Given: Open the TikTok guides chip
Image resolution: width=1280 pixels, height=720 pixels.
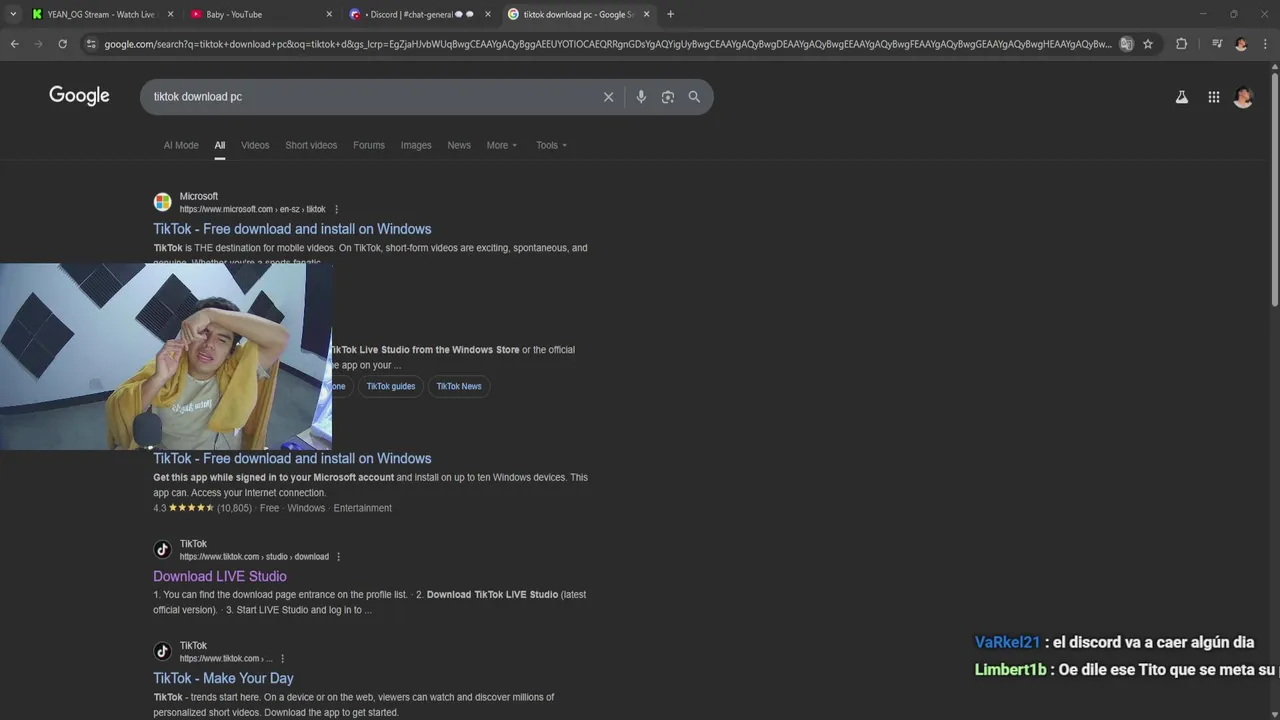Looking at the screenshot, I should point(390,386).
